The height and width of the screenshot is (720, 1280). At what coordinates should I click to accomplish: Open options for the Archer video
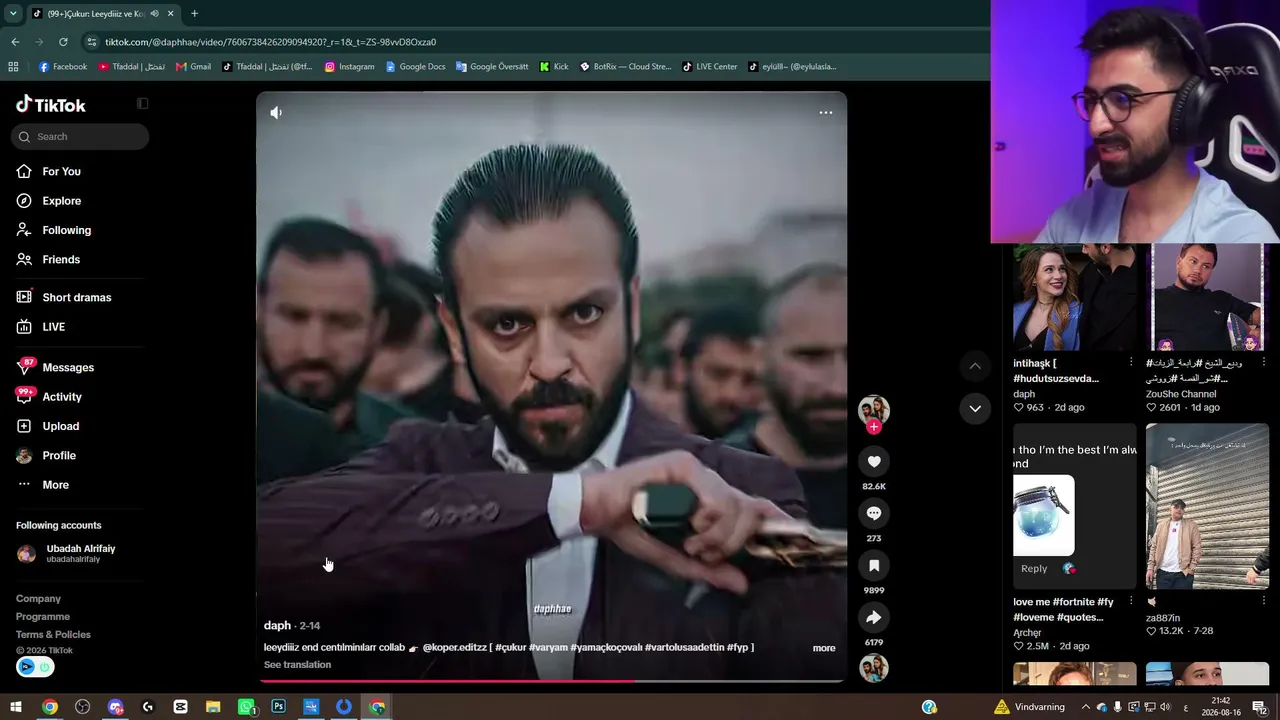coord(1131,601)
